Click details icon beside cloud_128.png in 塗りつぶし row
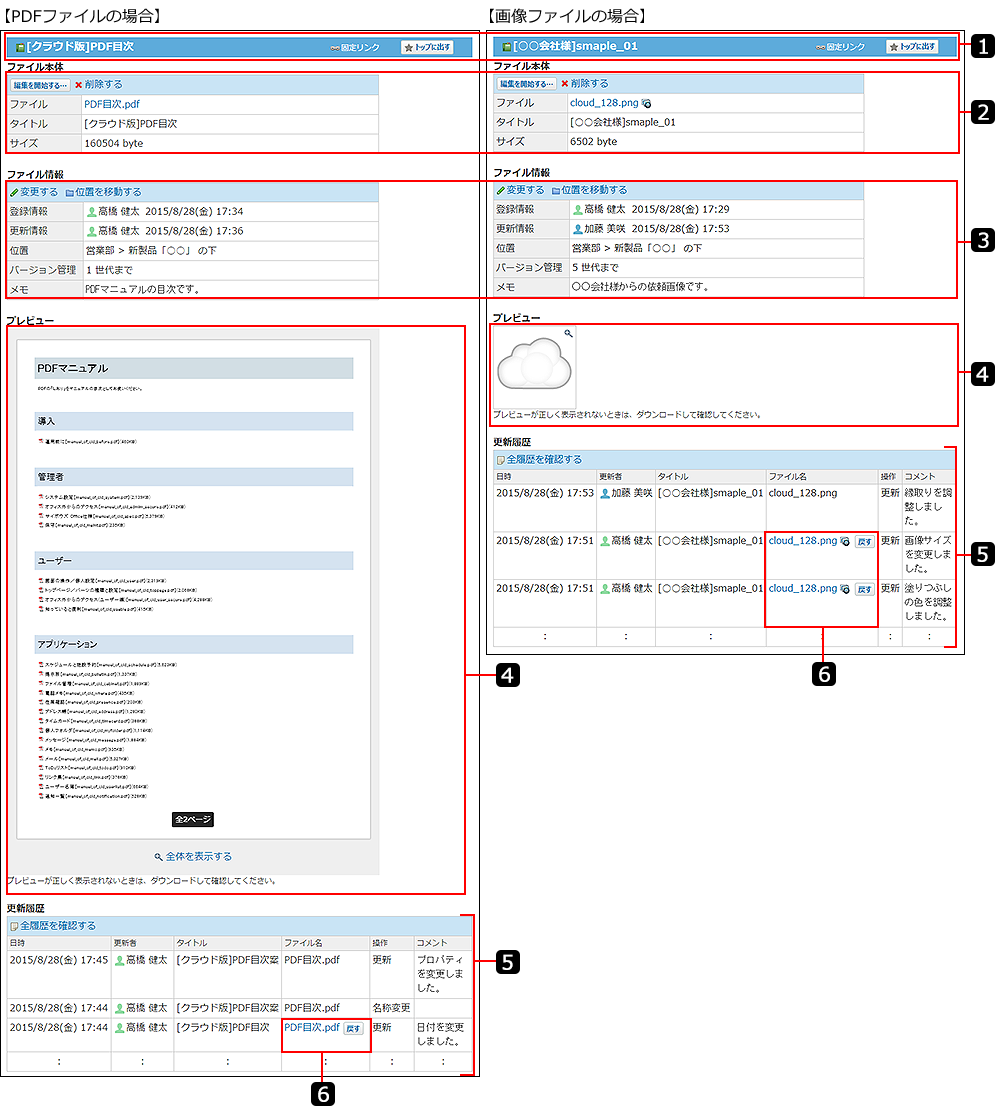The width and height of the screenshot is (1000, 1106). (845, 589)
